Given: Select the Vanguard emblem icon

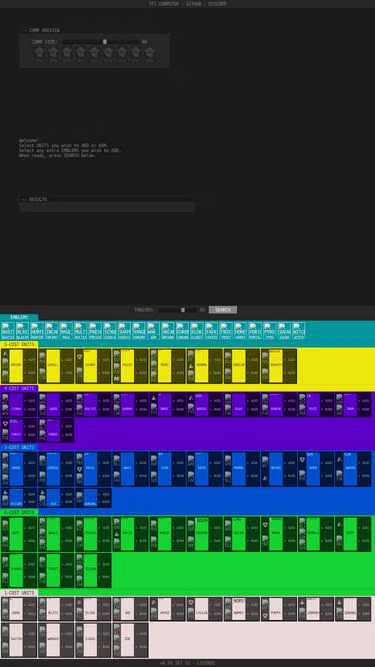Looking at the screenshot, I should tap(139, 331).
